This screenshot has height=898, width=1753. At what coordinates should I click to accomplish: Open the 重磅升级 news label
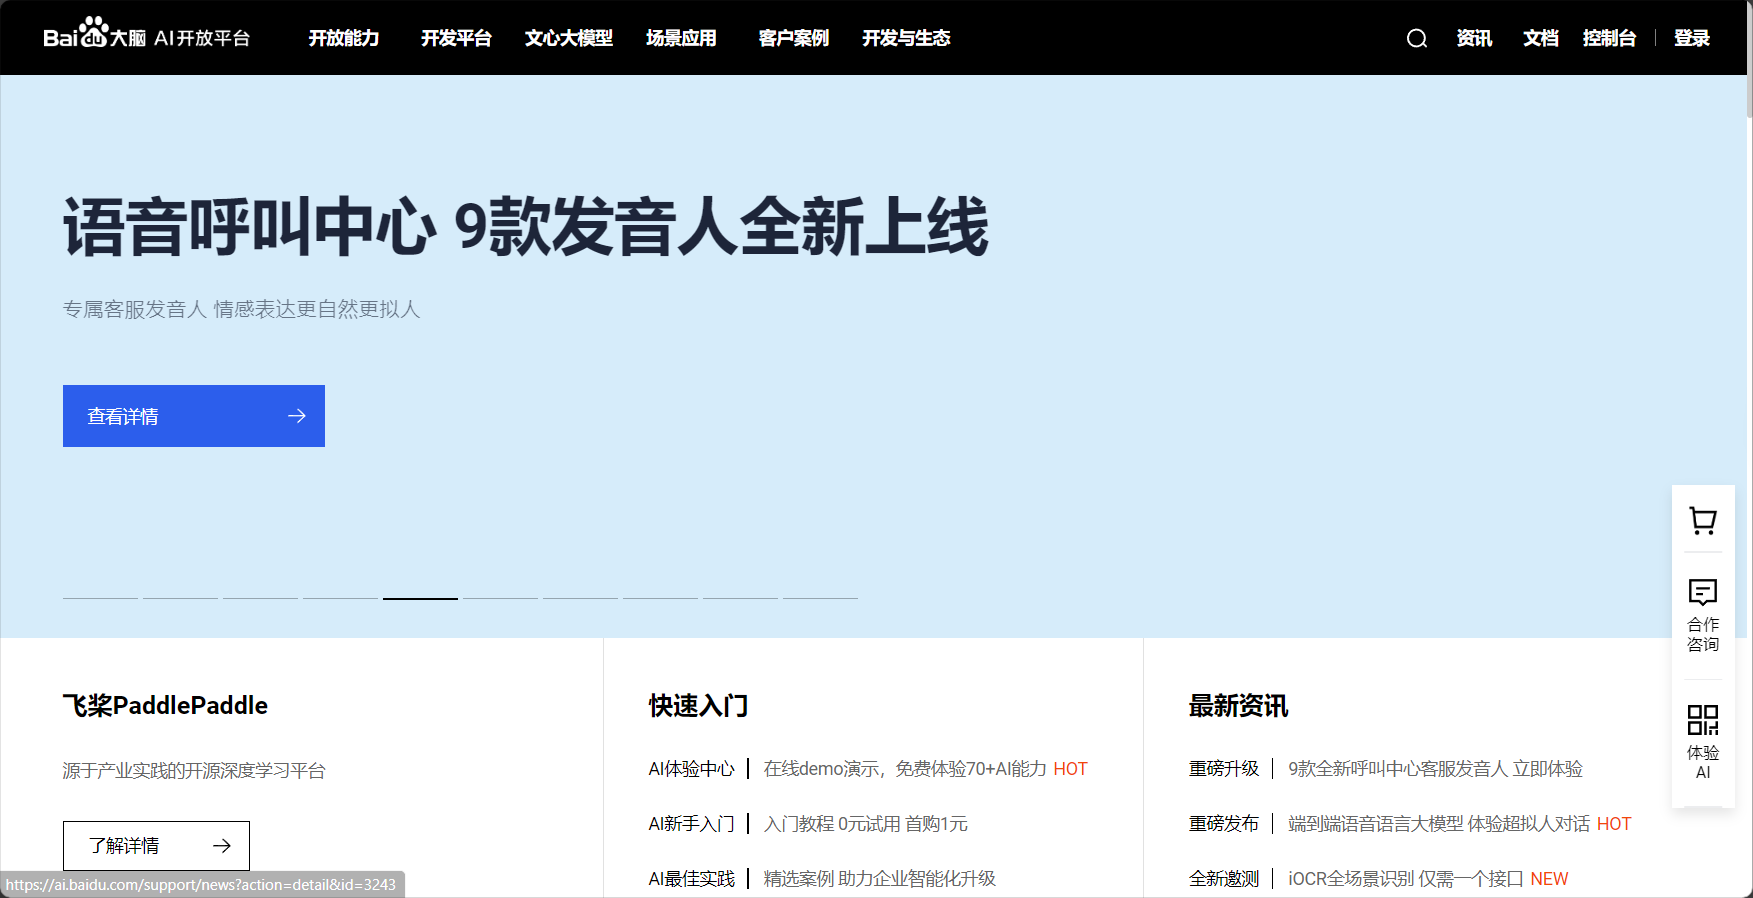point(1224,769)
